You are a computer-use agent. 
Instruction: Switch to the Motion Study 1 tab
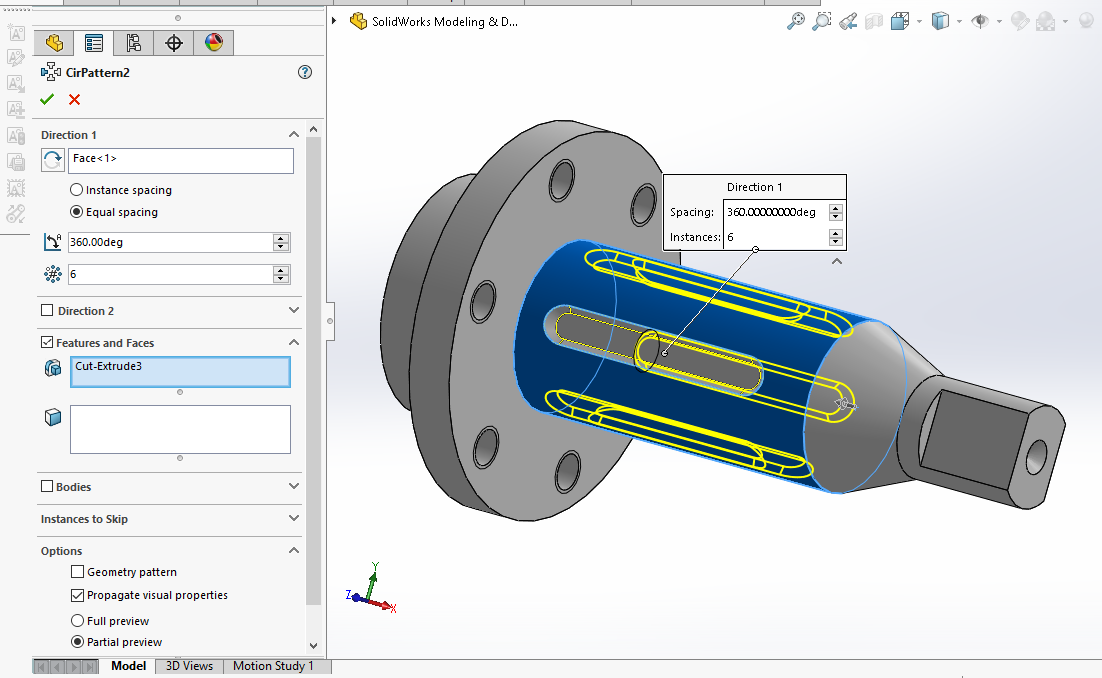click(x=273, y=666)
